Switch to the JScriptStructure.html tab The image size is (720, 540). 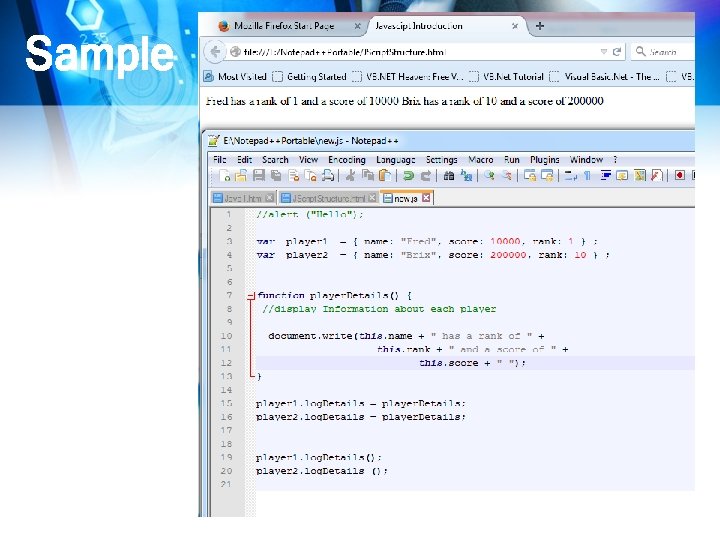click(328, 198)
